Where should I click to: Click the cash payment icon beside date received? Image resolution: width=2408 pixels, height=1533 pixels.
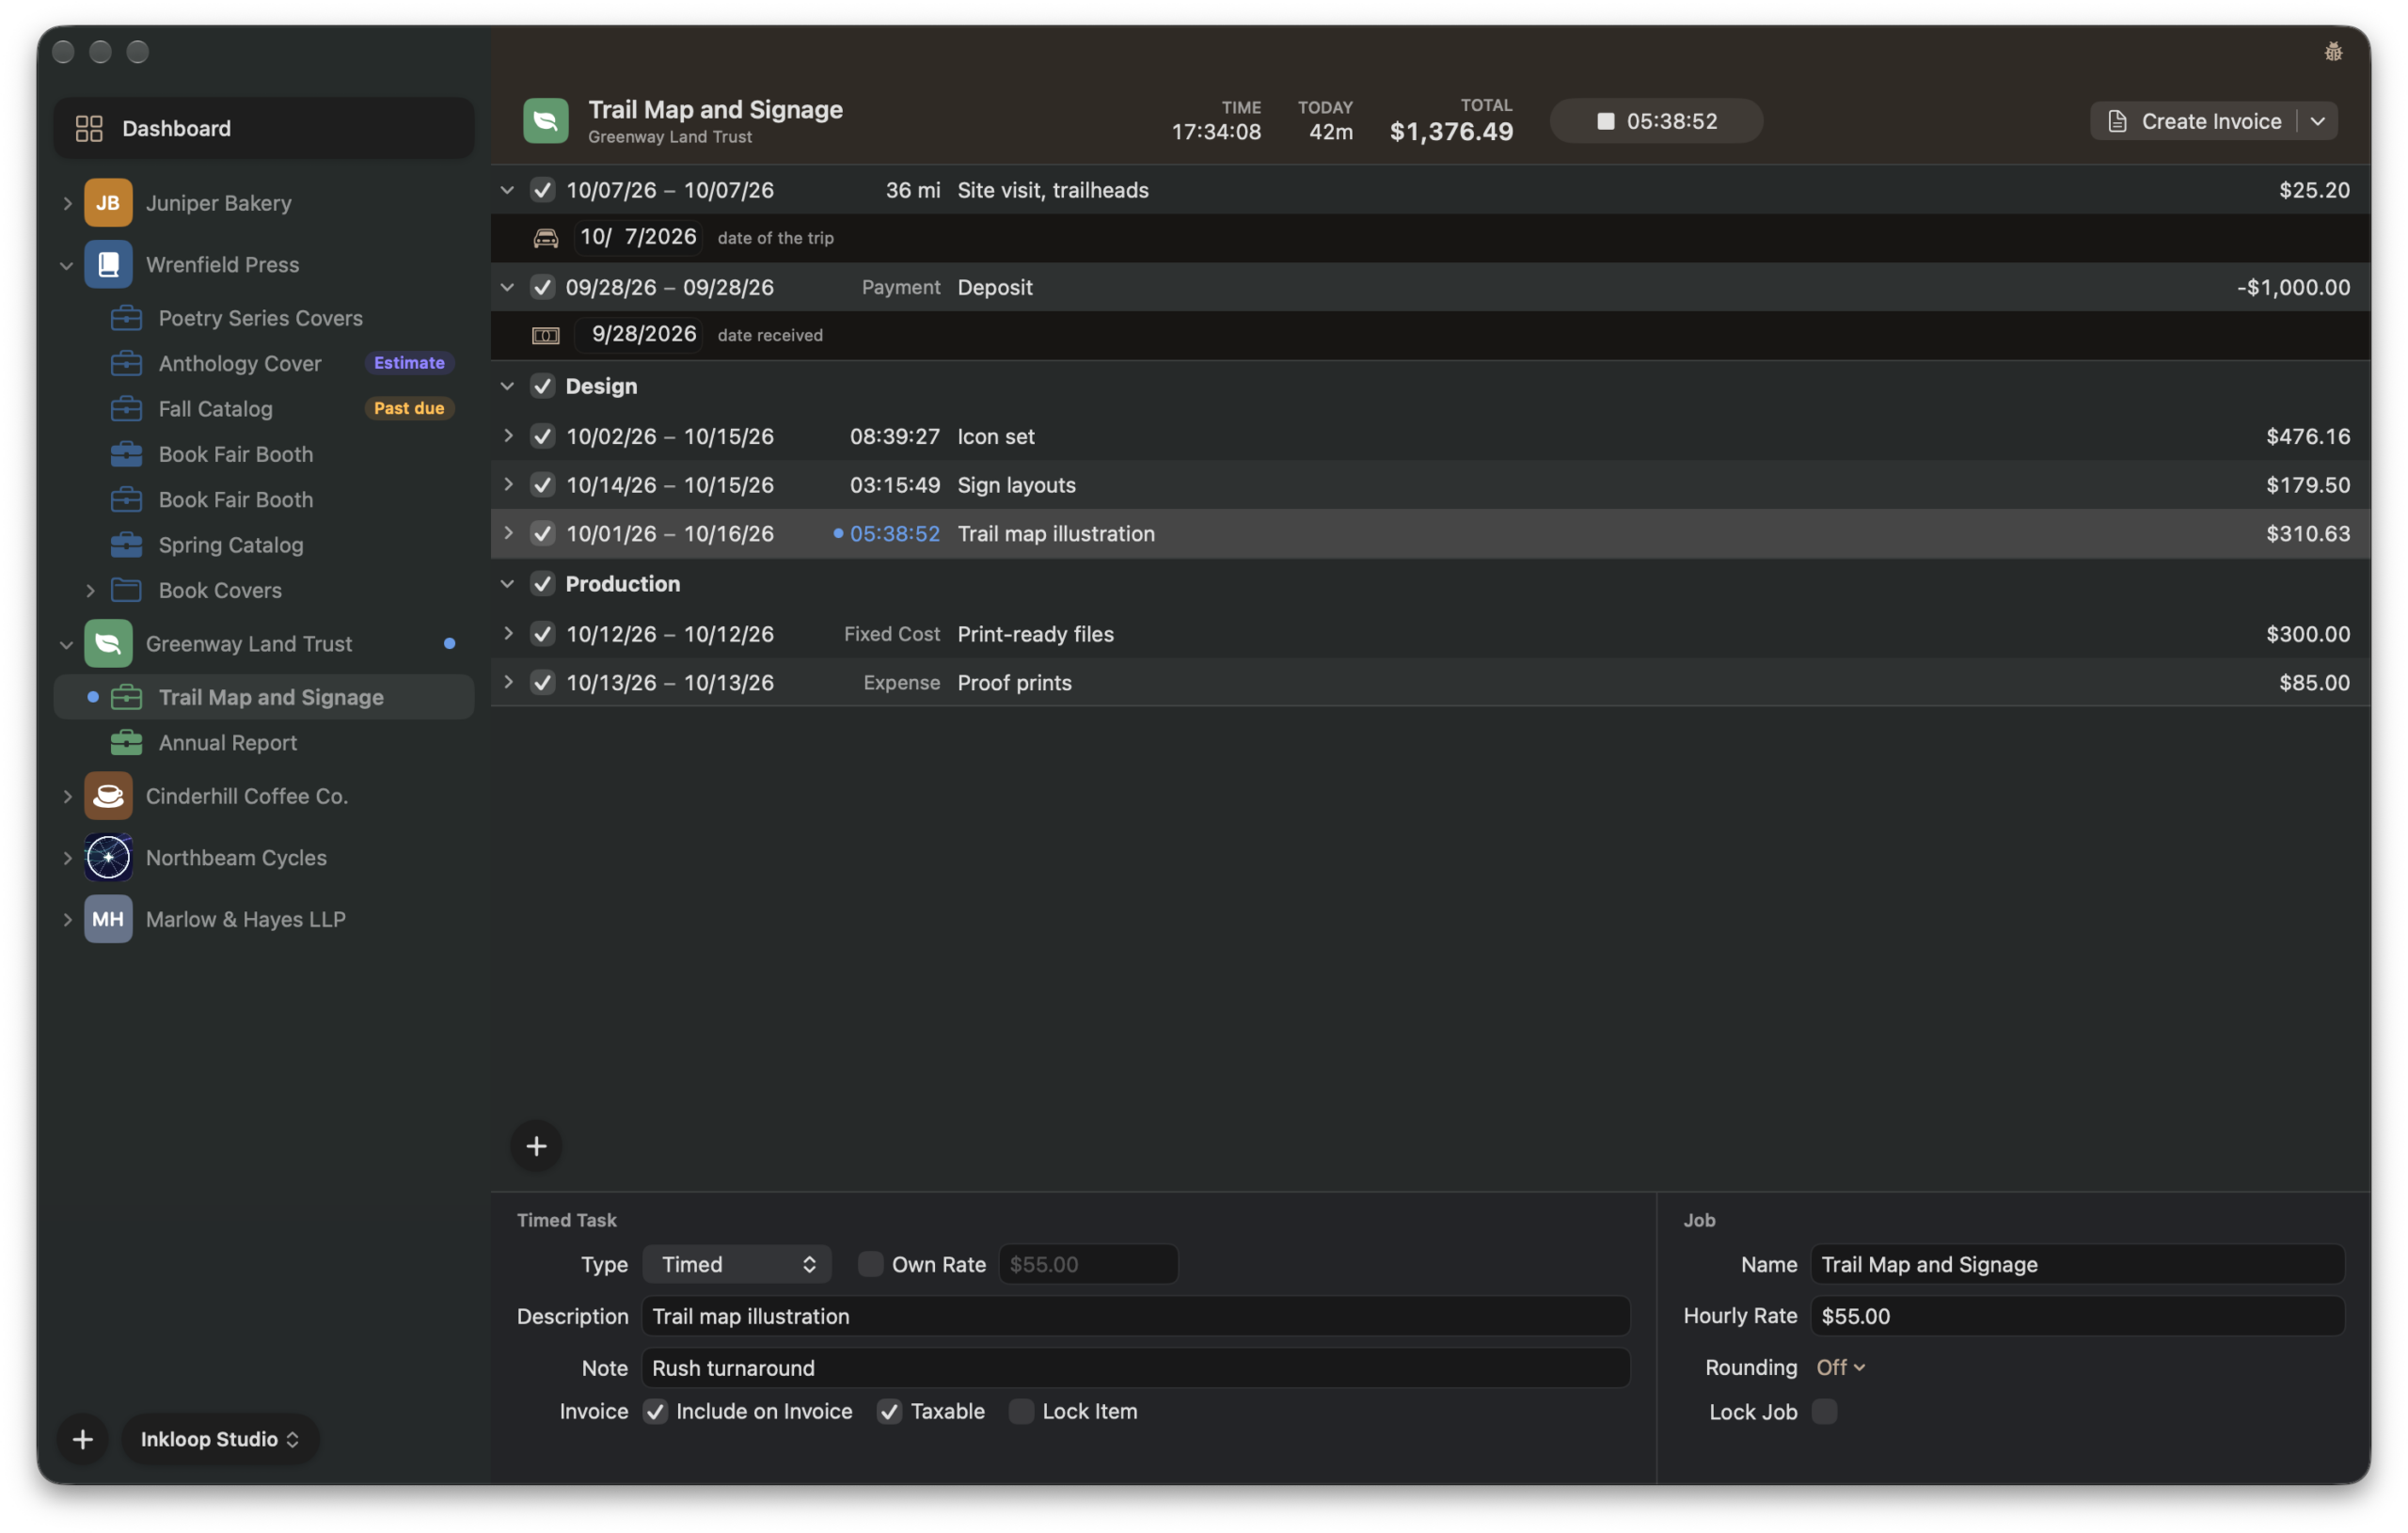(545, 335)
